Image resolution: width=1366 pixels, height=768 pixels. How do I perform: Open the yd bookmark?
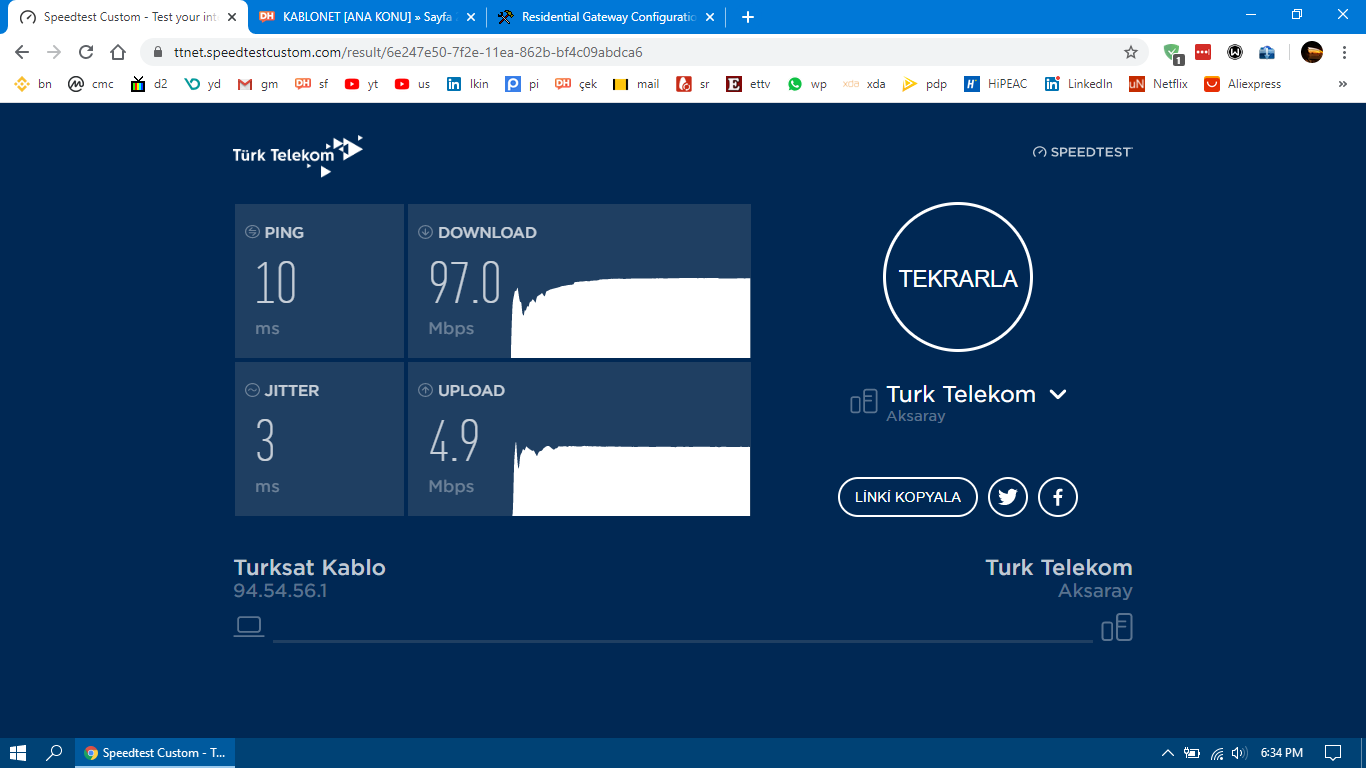click(203, 84)
